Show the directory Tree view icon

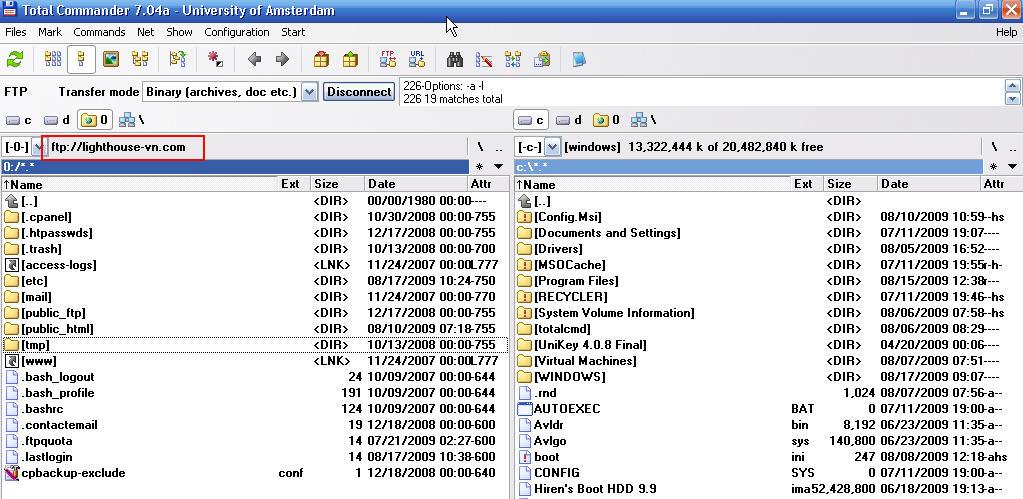(x=140, y=60)
